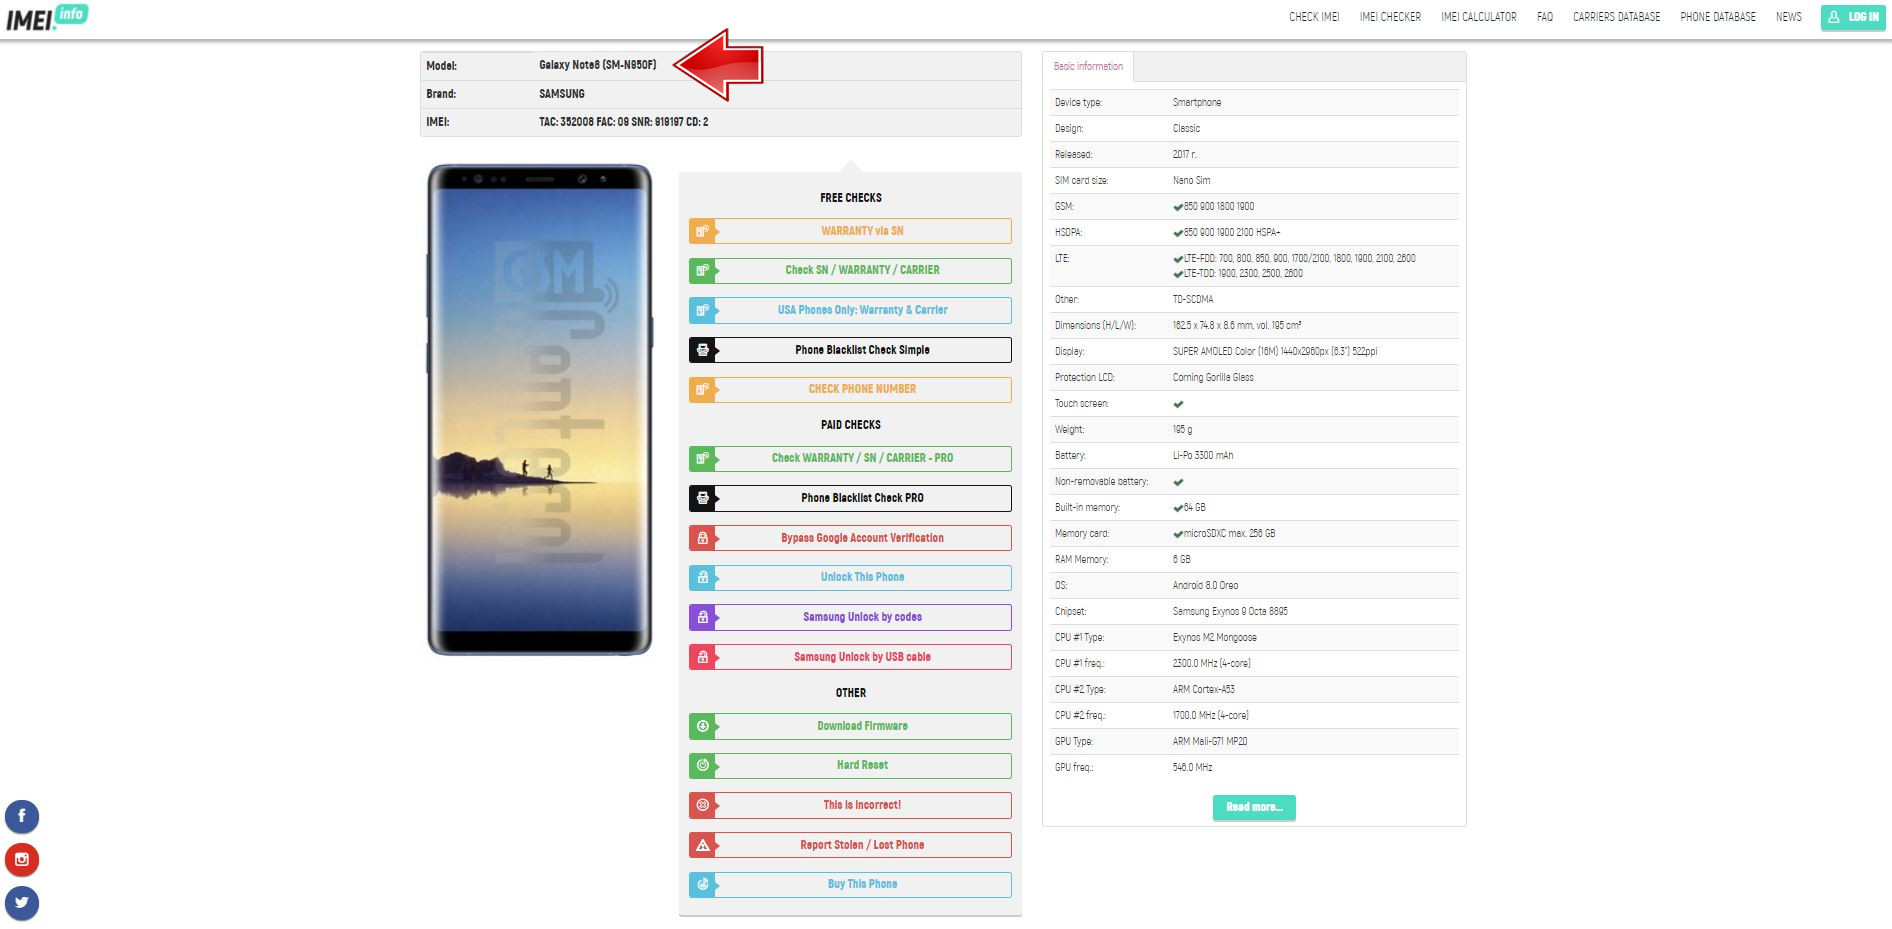This screenshot has width=1892, height=929.
Task: Click the OS value Android 8.0 Oreo
Action: click(1205, 585)
